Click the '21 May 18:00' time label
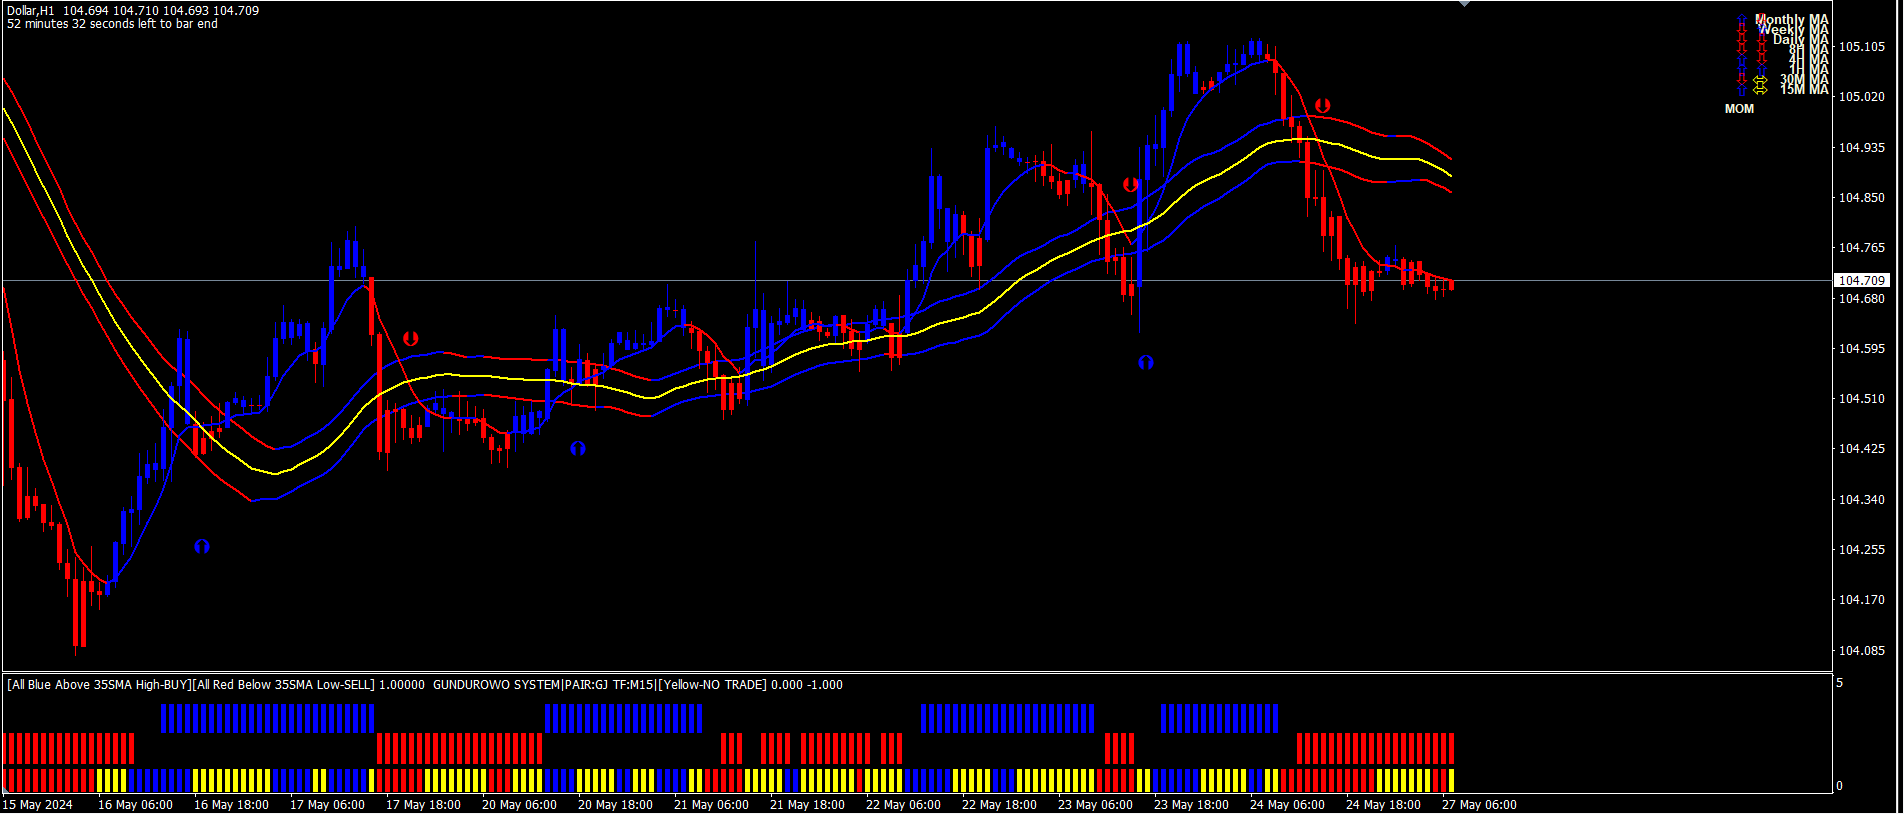Viewport: 1904px width, 814px height. 807,805
